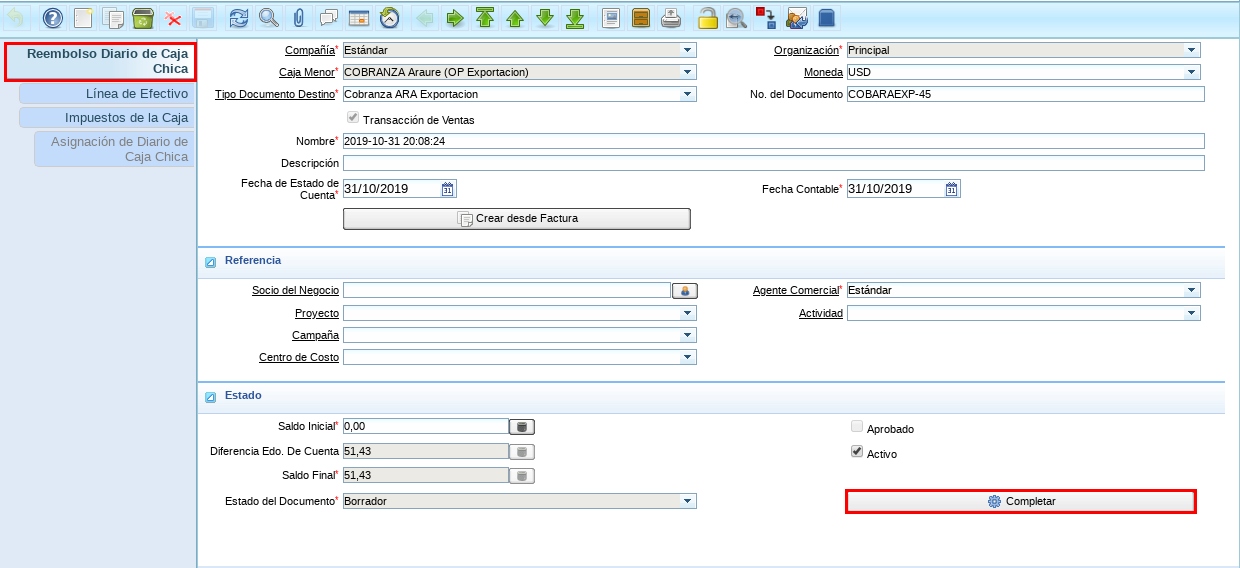Collapse the Referencia section

tap(211, 262)
